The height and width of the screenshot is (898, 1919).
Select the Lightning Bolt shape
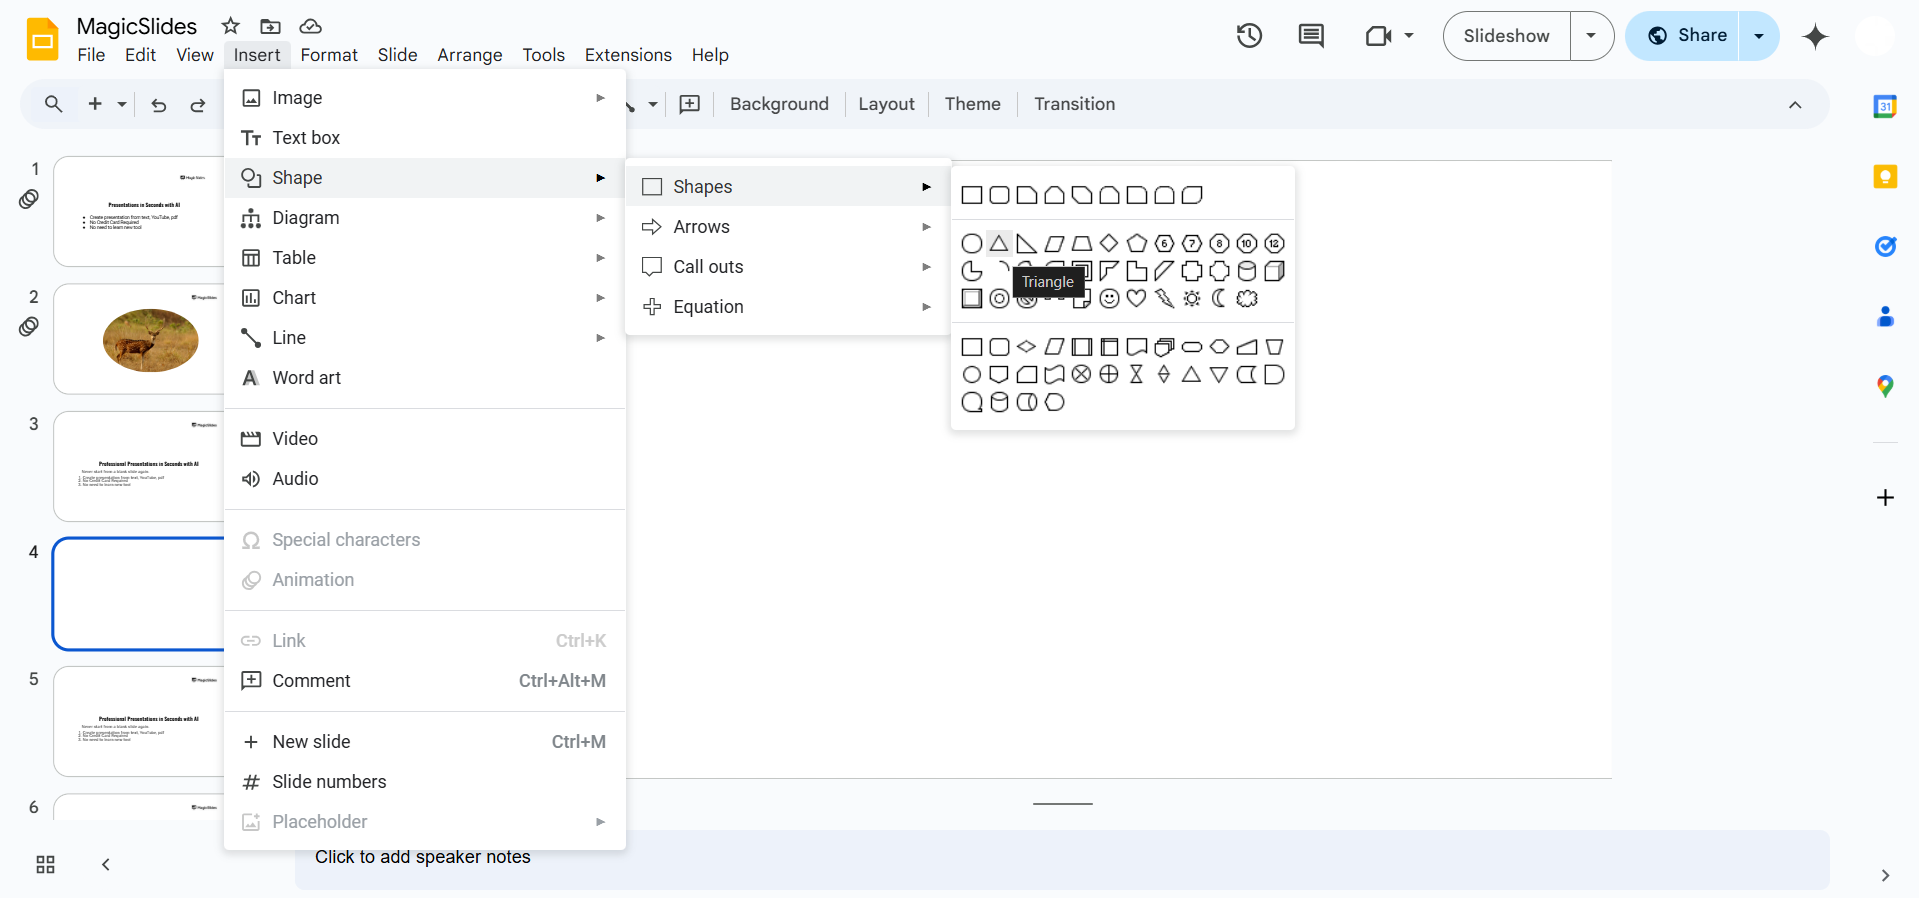pos(1164,299)
